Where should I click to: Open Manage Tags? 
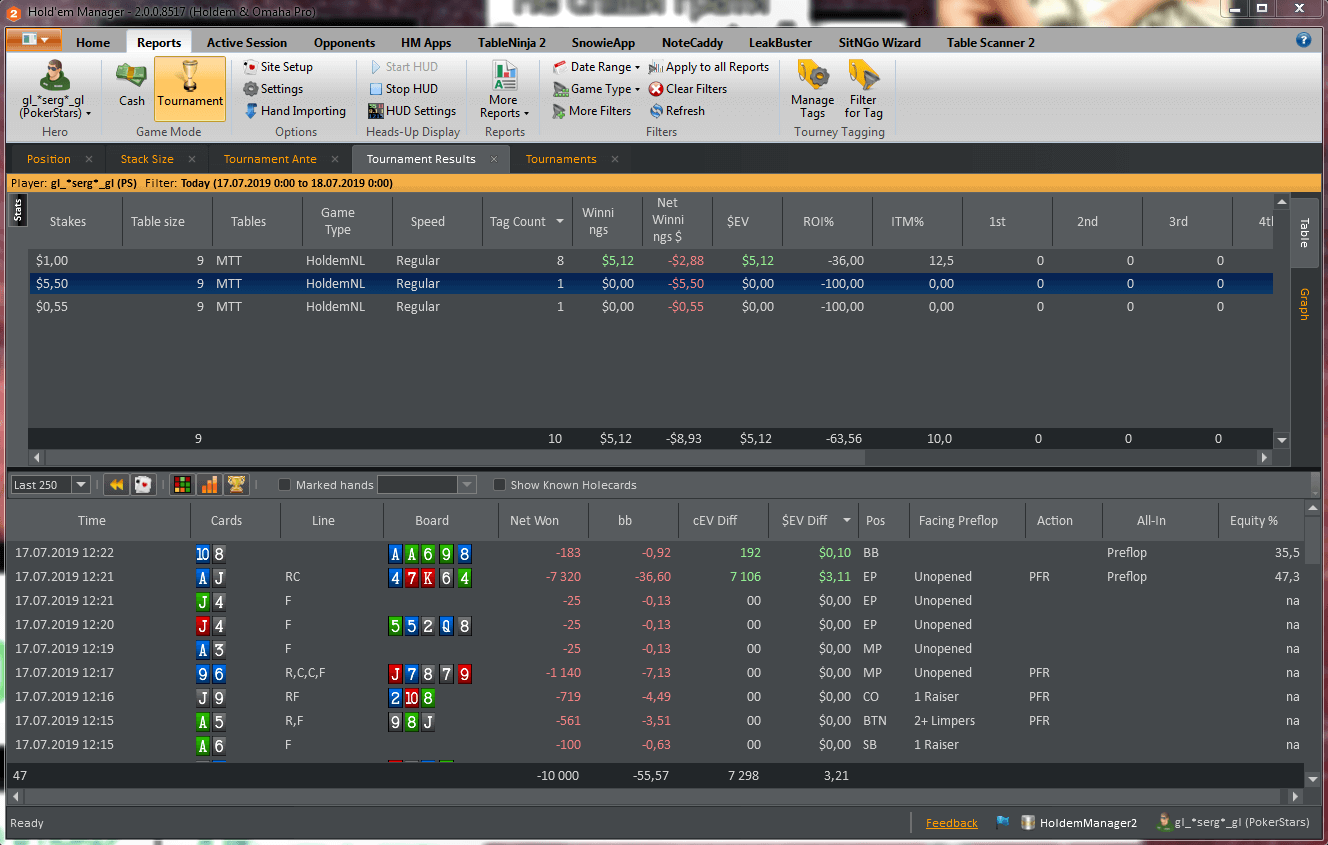tap(812, 90)
